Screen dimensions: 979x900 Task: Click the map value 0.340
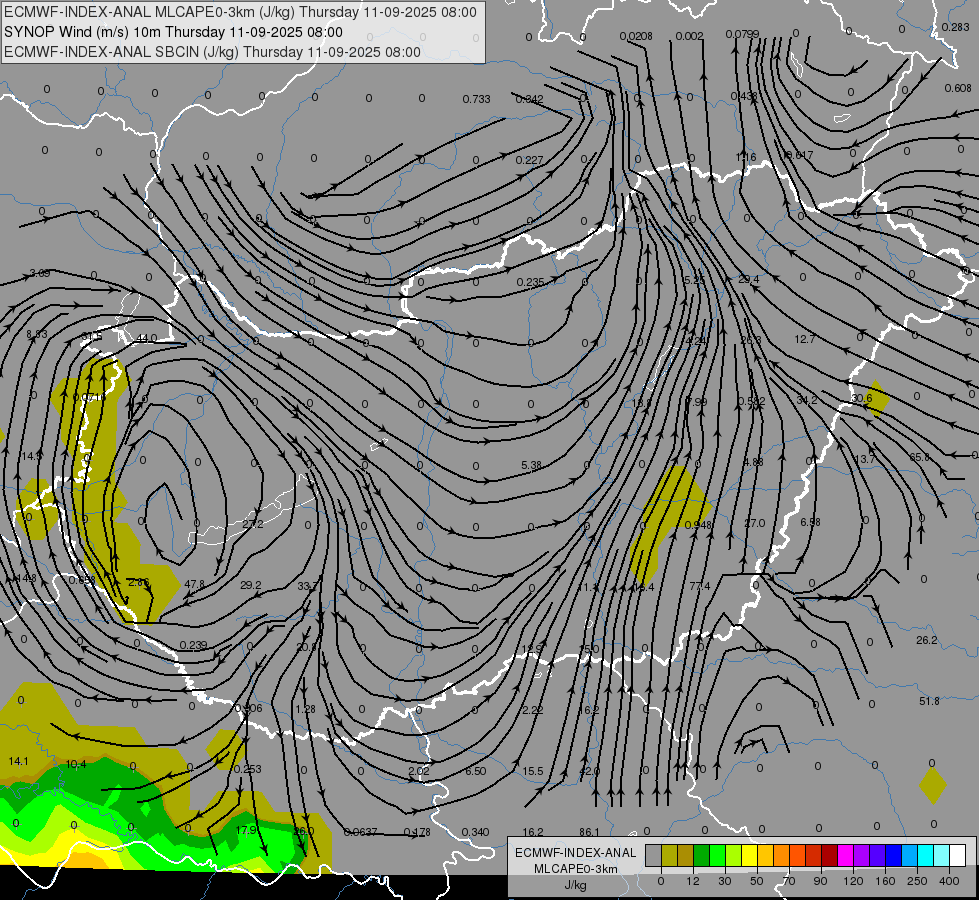[x=475, y=832]
